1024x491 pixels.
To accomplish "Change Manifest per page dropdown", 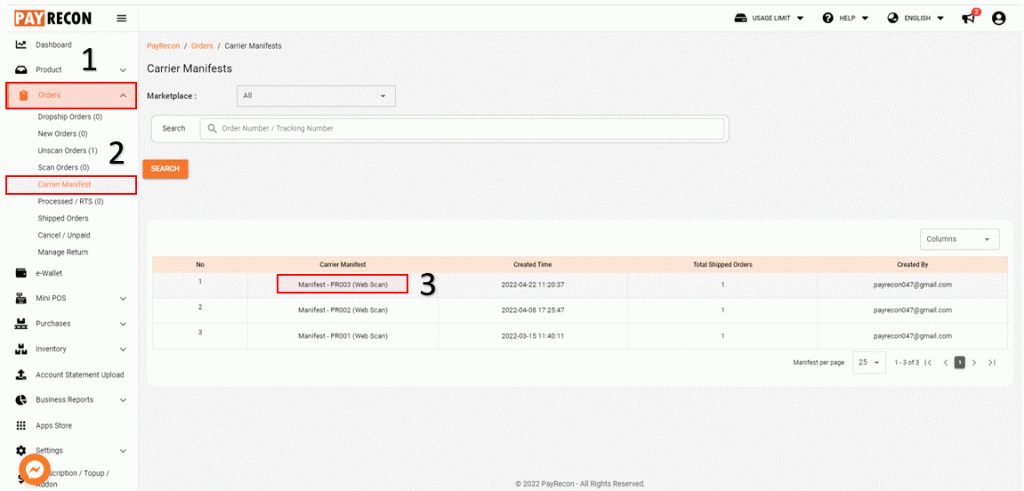I will point(869,362).
